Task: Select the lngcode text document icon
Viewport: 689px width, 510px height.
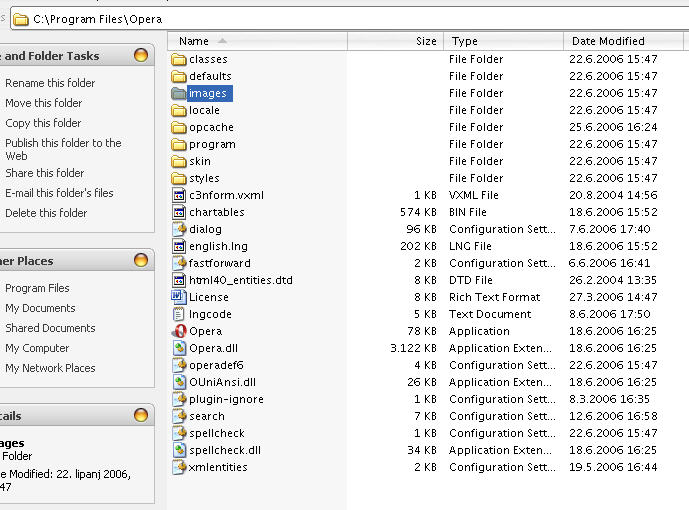Action: 179,314
